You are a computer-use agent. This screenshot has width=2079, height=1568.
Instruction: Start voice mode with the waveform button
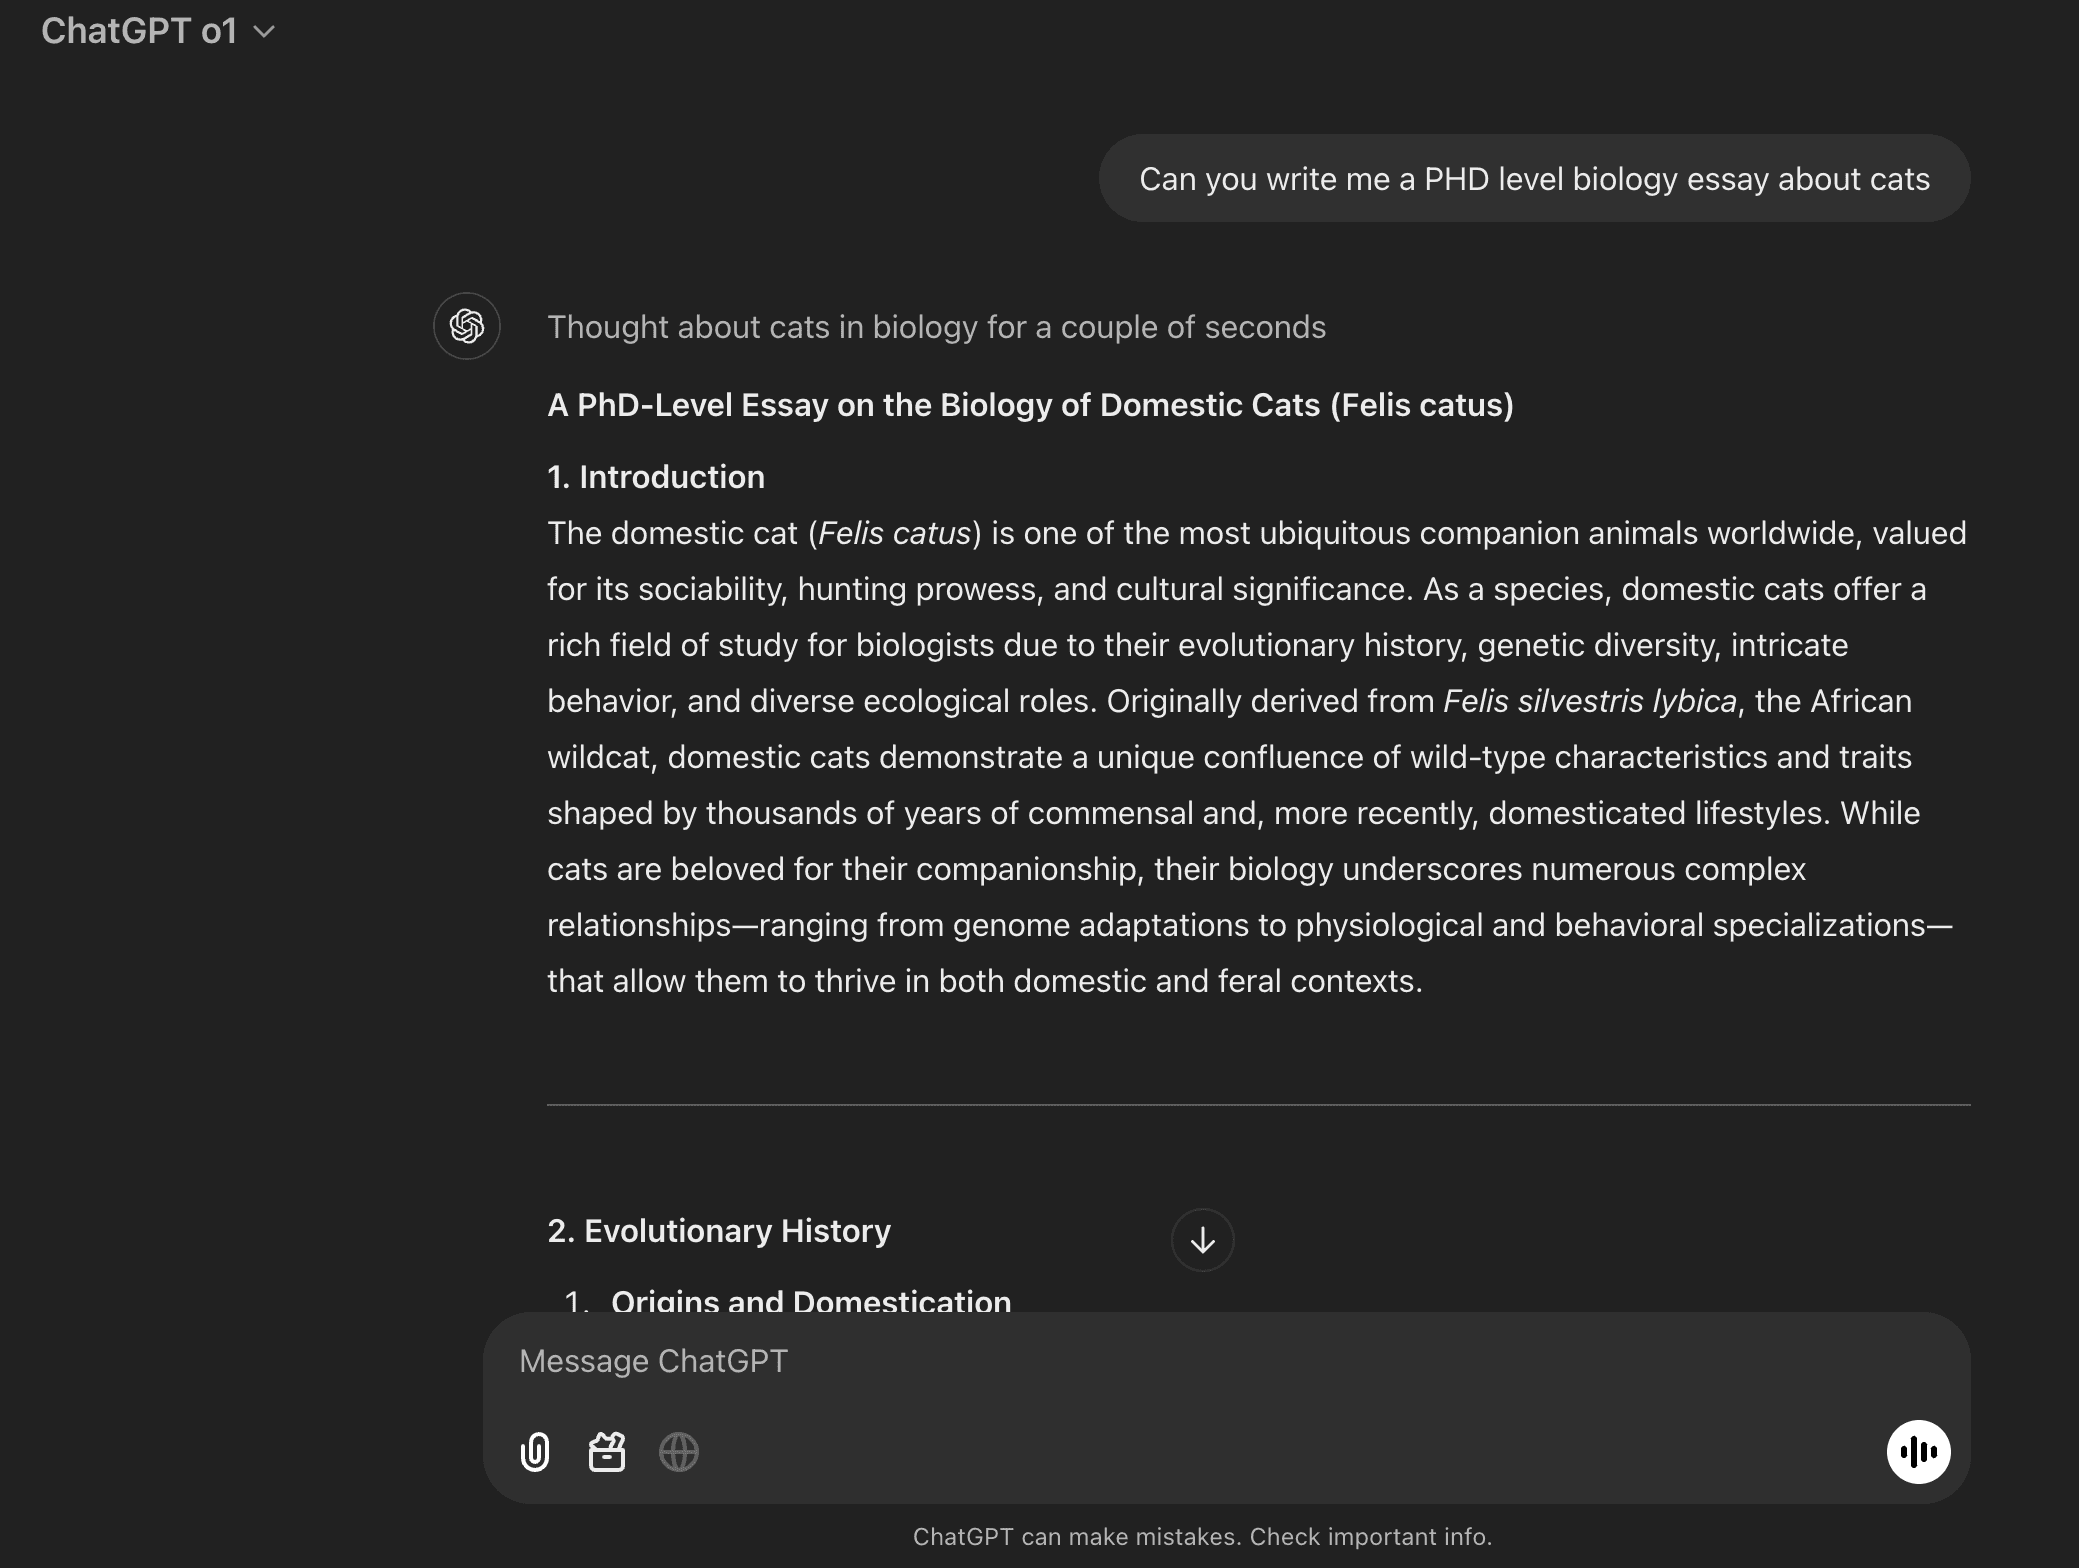1918,1452
